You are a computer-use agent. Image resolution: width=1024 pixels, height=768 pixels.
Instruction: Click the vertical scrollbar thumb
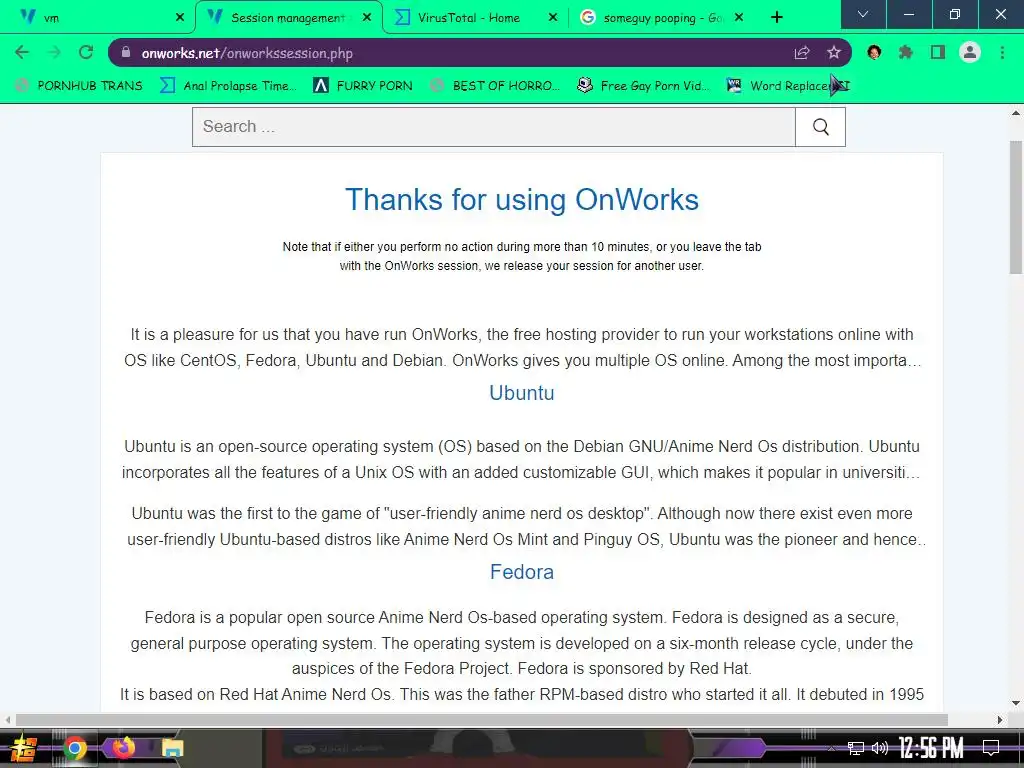(1016, 207)
